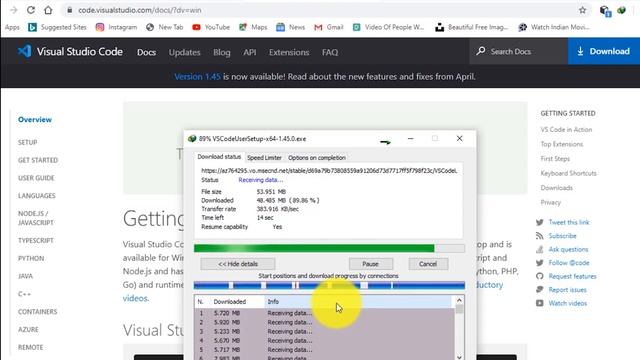Viewport: 640px width, 360px height.
Task: Switch to the Options on completion tab
Action: [317, 158]
